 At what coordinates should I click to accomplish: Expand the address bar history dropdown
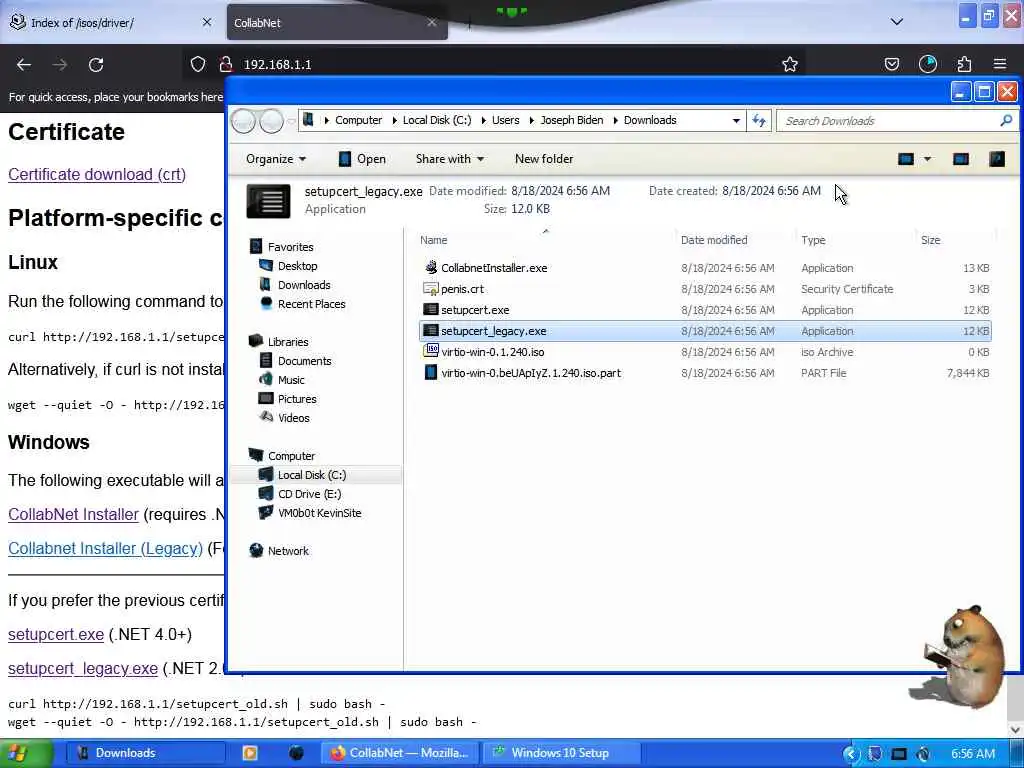736,121
